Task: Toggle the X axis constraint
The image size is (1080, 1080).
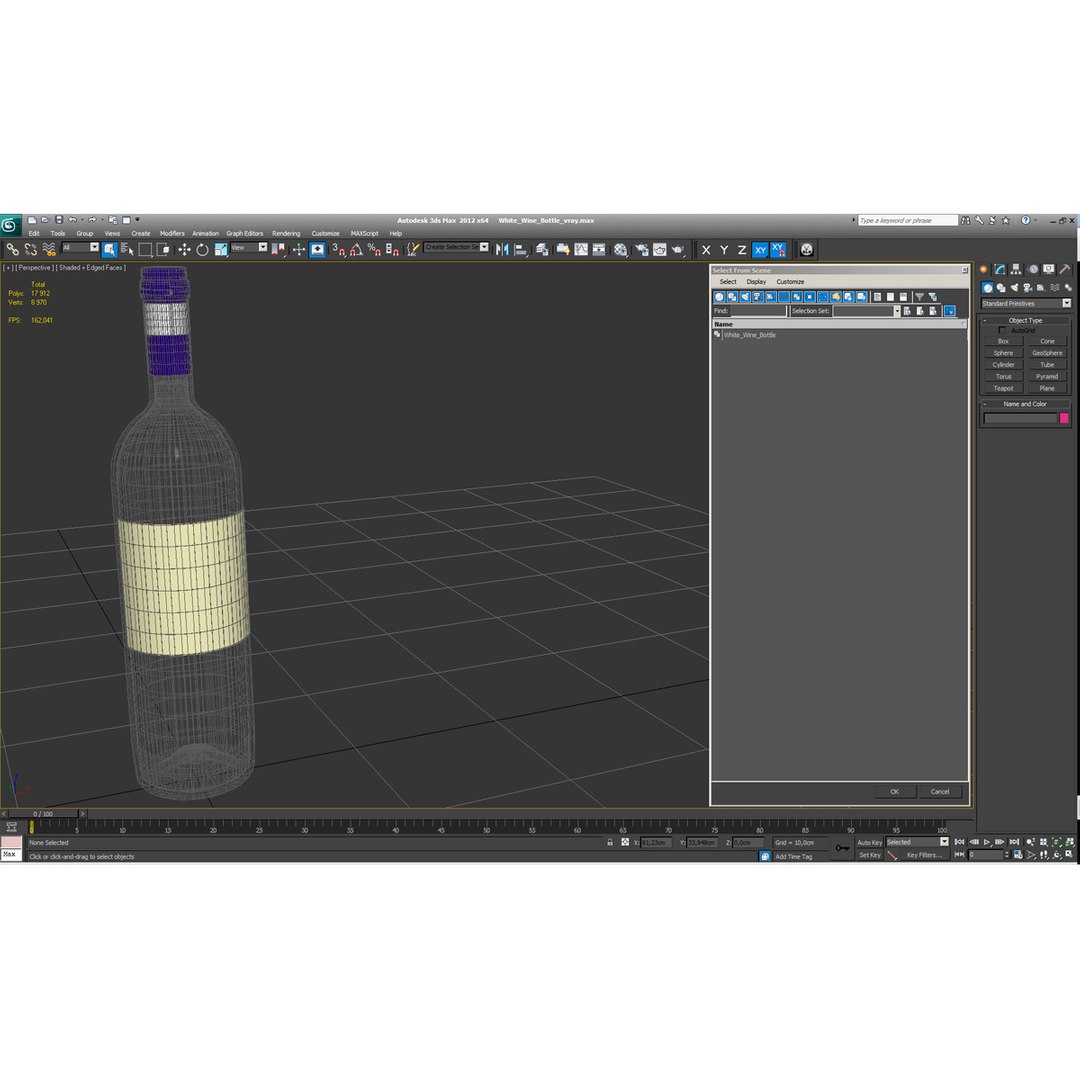Action: [706, 250]
